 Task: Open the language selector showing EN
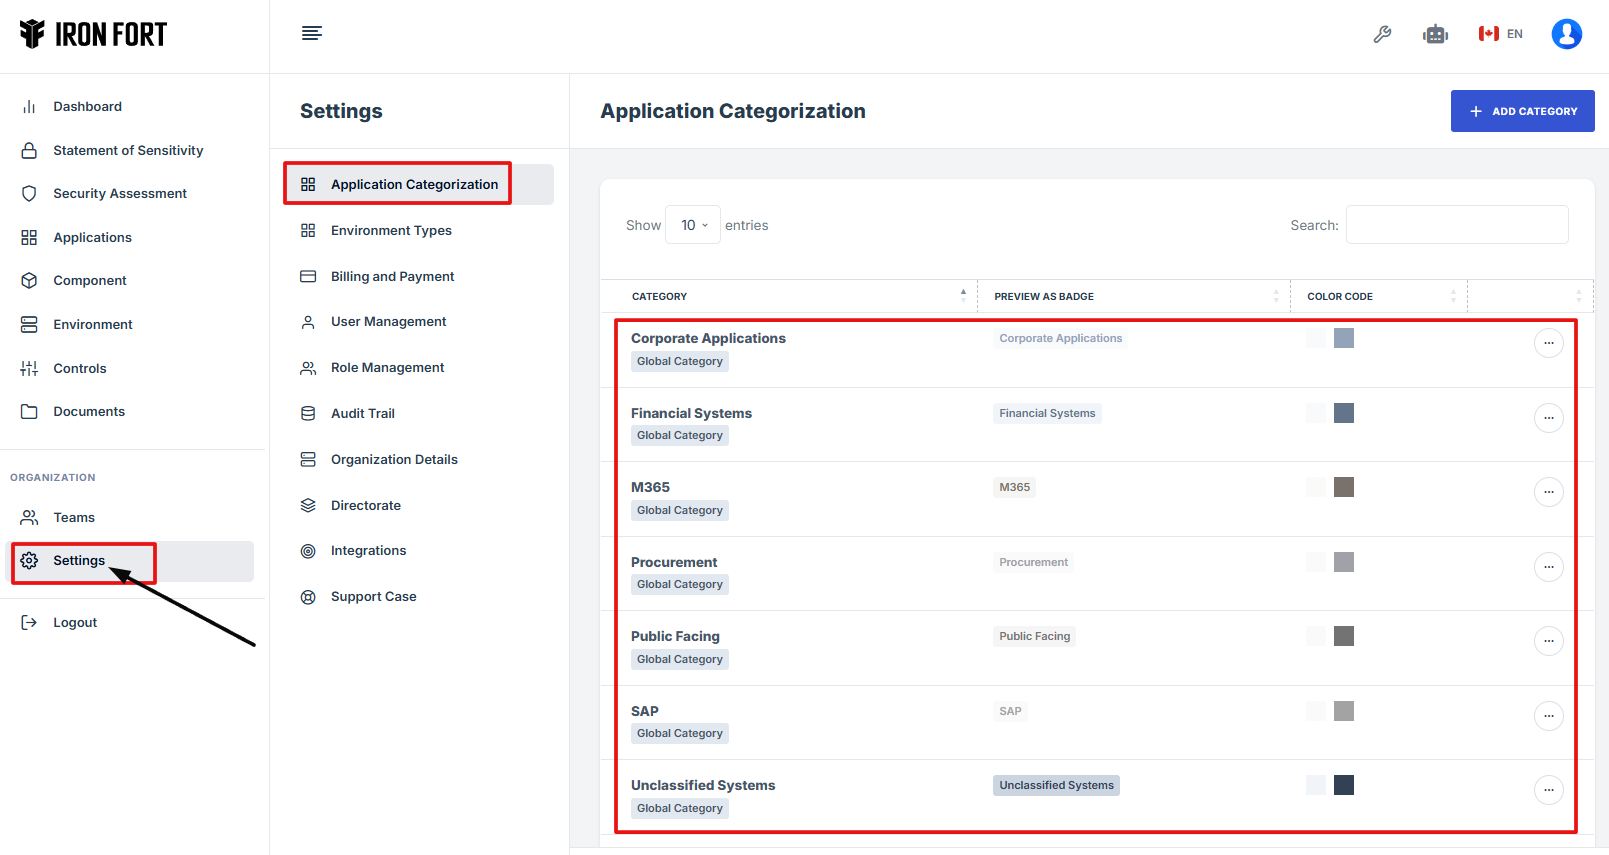pyautogui.click(x=1500, y=34)
